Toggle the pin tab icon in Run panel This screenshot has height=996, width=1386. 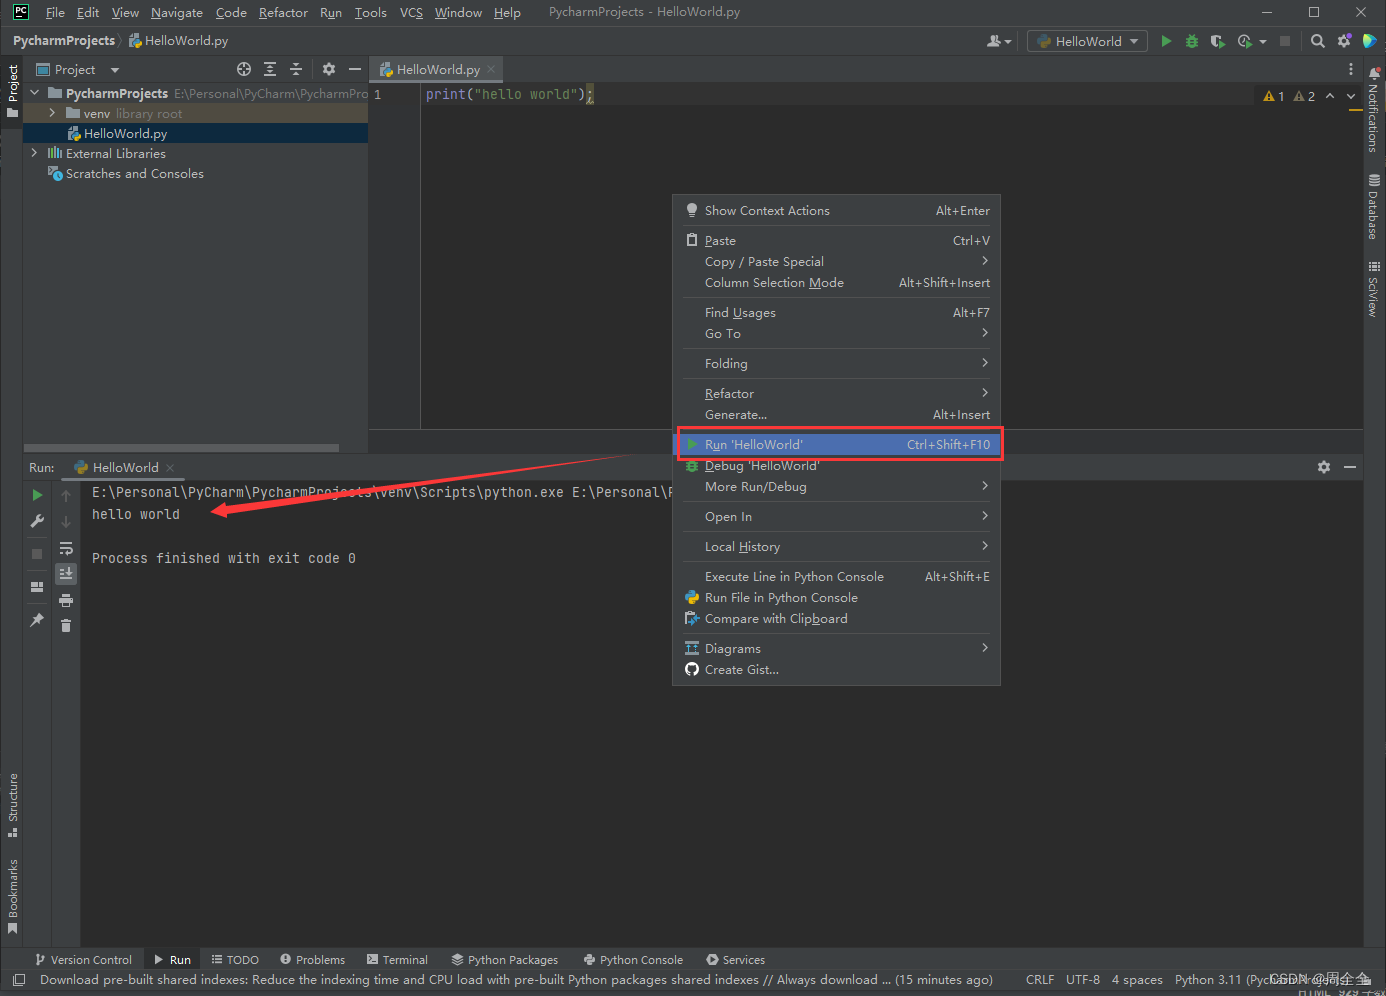coord(37,620)
